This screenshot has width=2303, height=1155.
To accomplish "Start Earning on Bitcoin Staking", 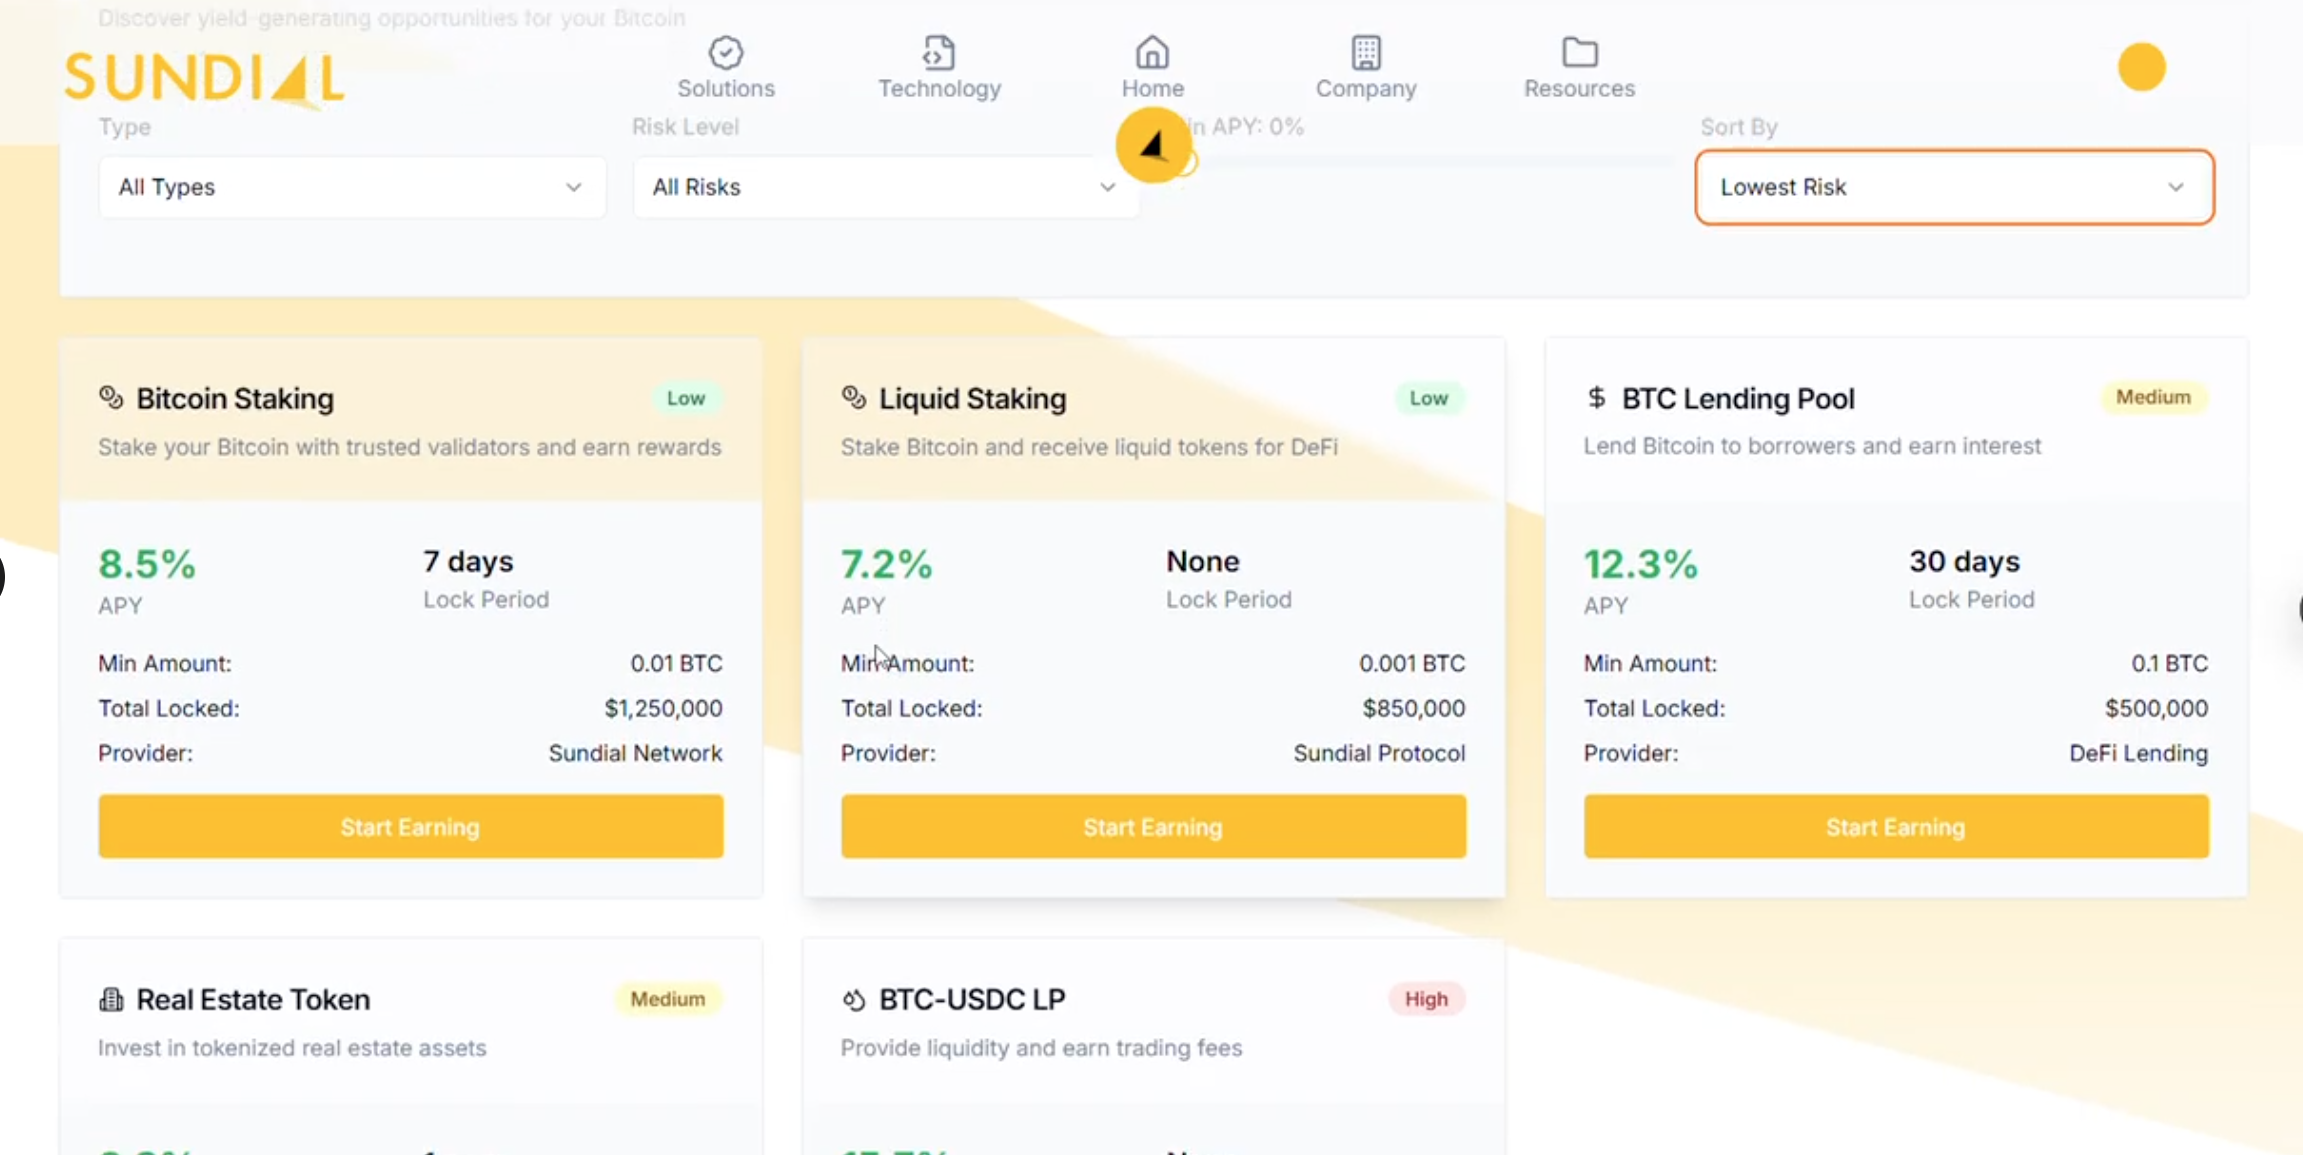I will (410, 827).
